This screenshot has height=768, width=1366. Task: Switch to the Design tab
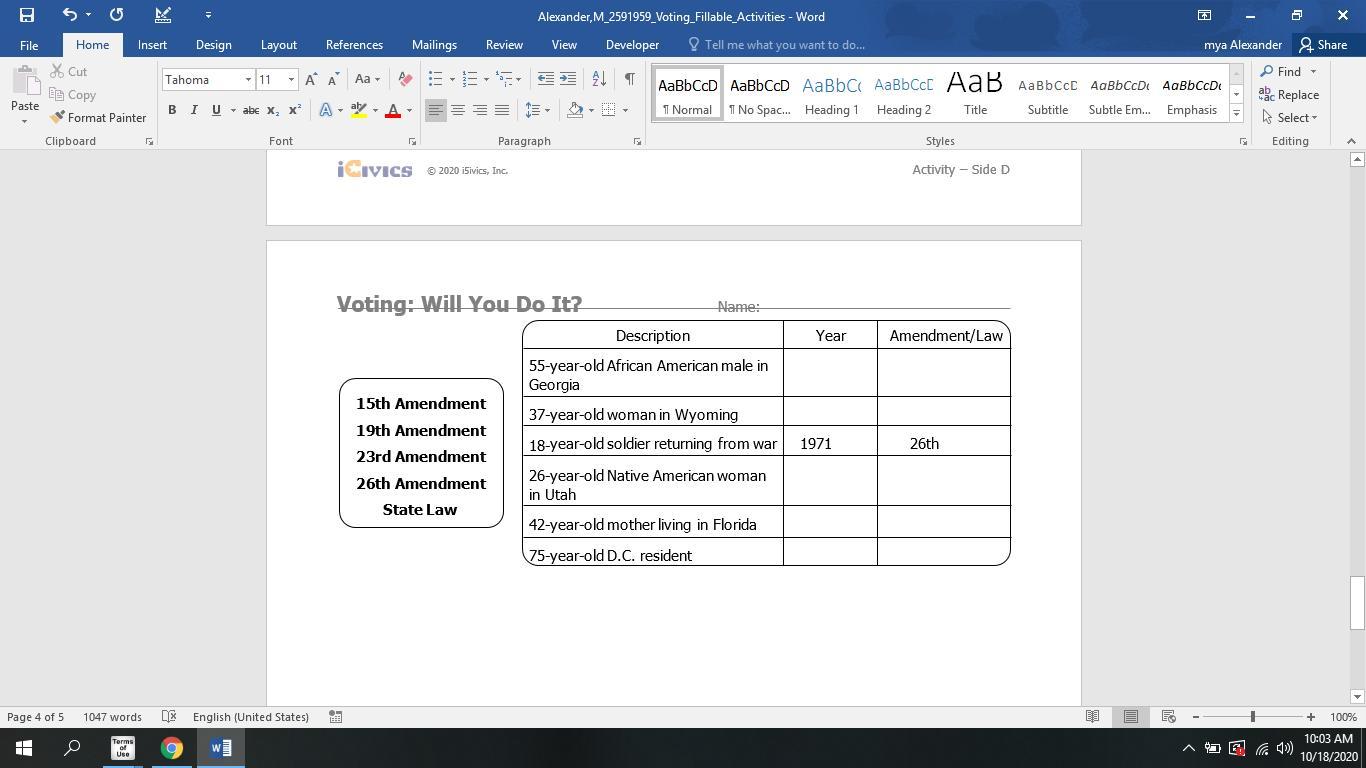point(213,45)
